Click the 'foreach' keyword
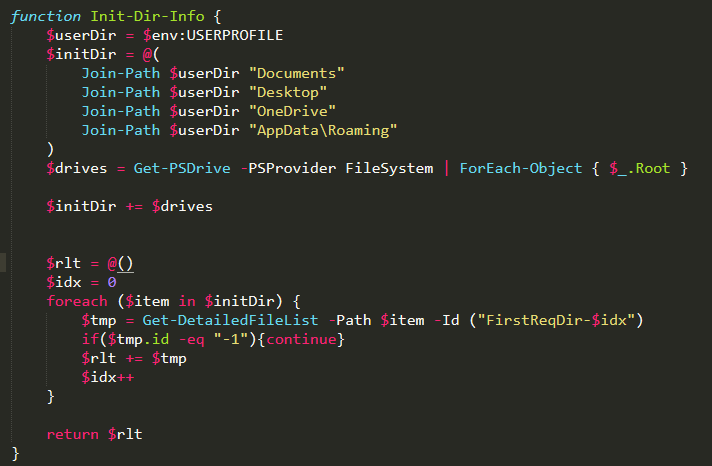The height and width of the screenshot is (466, 712). (77, 302)
